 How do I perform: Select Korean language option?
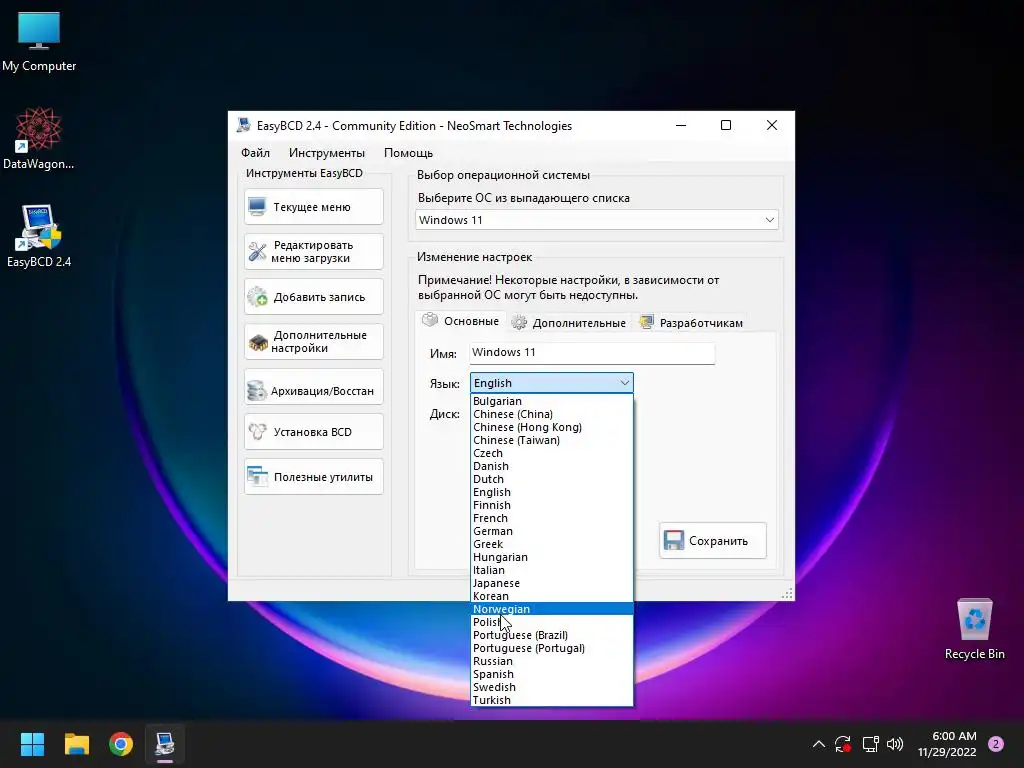point(552,596)
